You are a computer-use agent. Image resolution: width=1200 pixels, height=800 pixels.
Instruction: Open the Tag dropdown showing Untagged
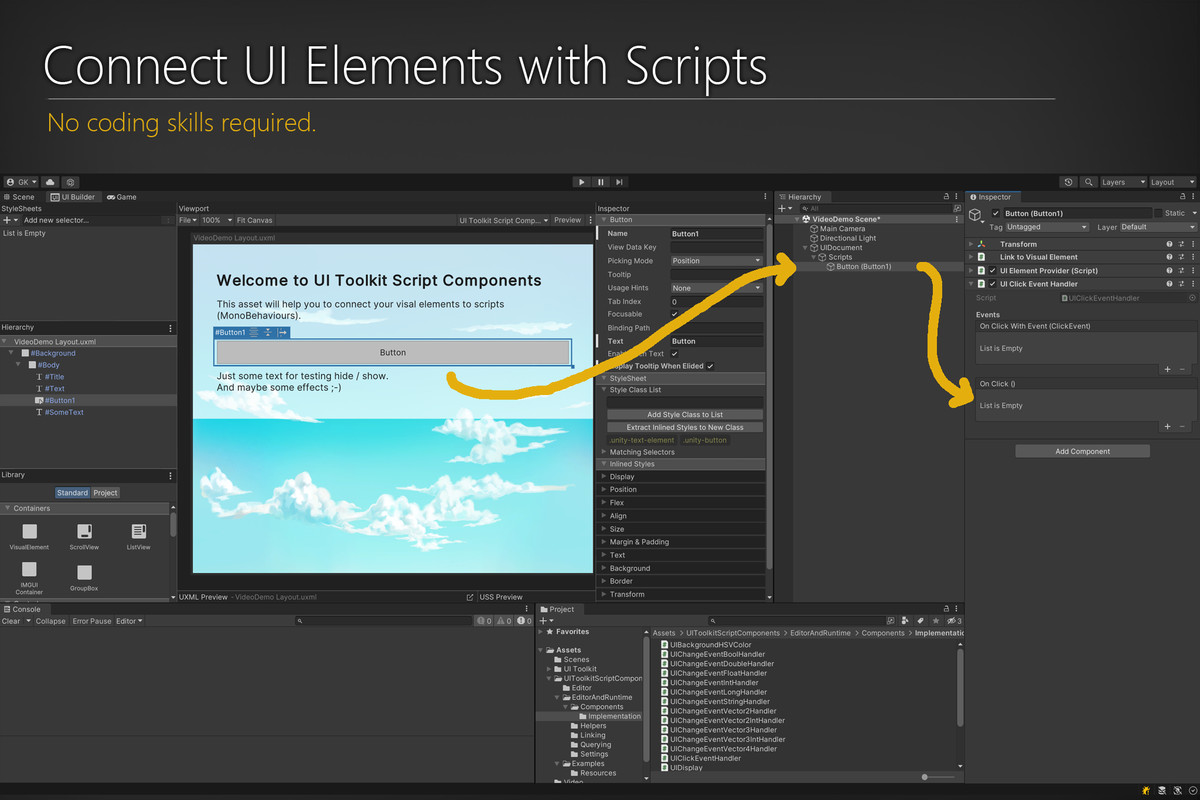click(x=1046, y=227)
